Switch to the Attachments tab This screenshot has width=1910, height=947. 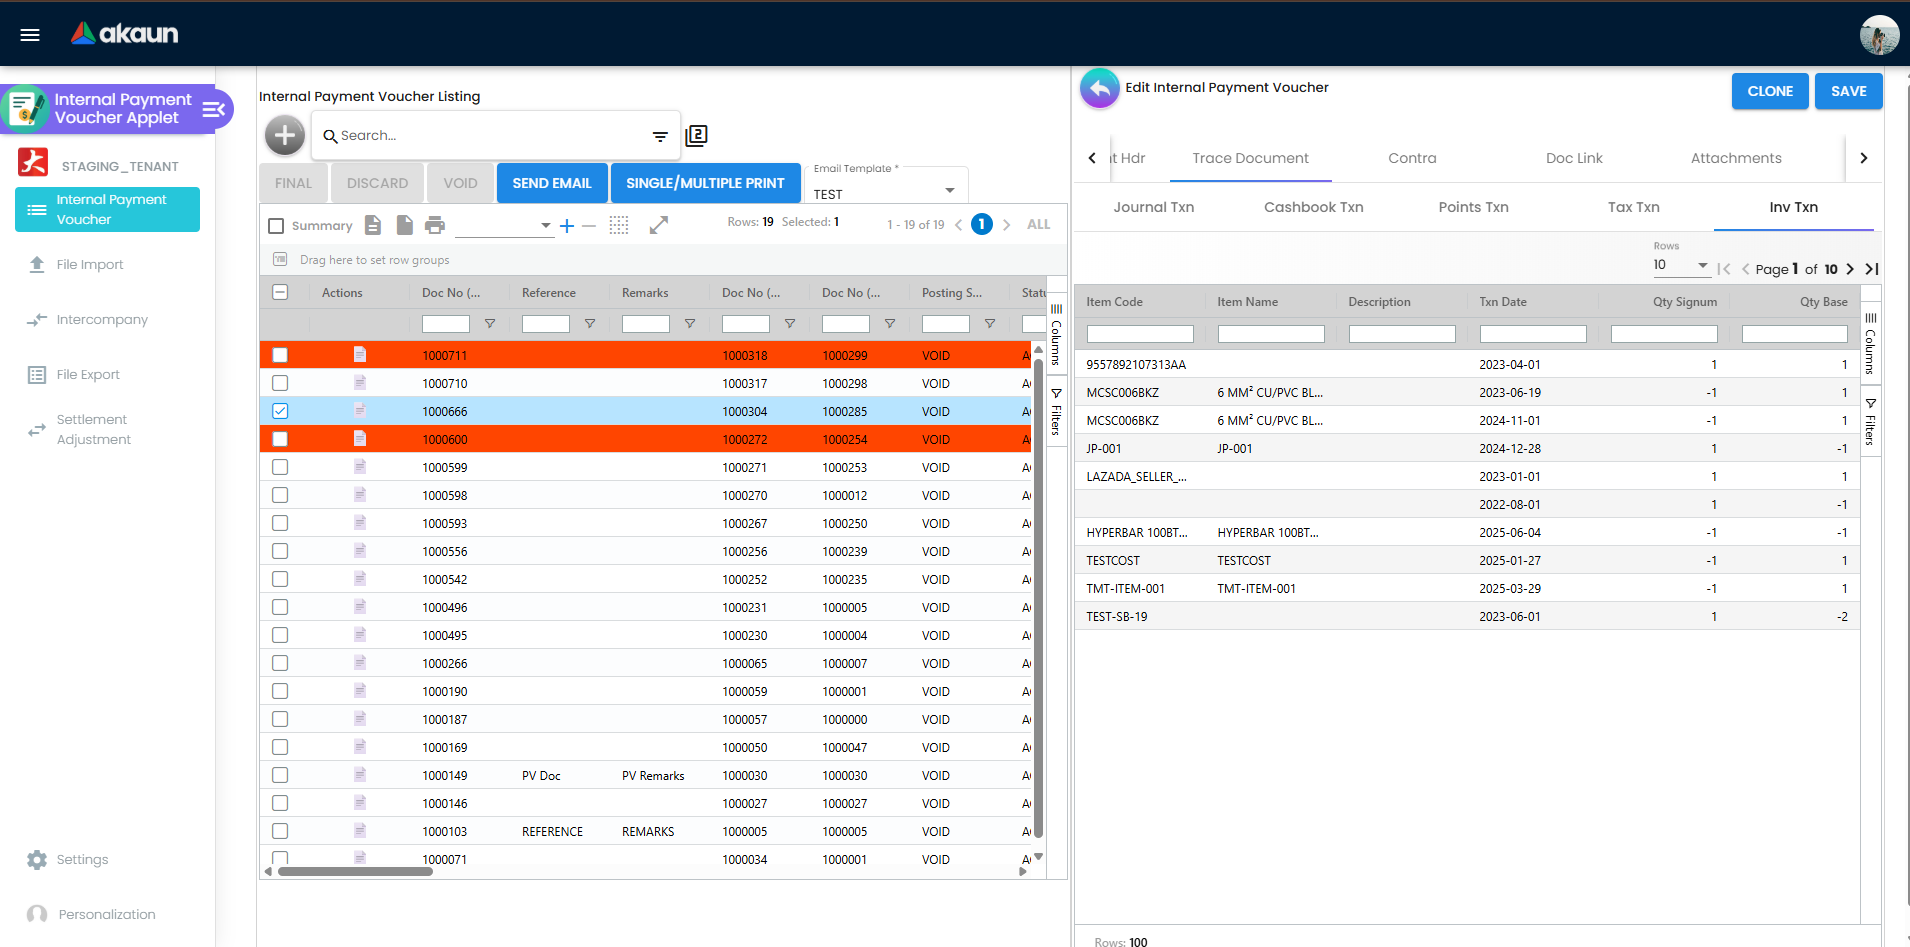click(1735, 158)
